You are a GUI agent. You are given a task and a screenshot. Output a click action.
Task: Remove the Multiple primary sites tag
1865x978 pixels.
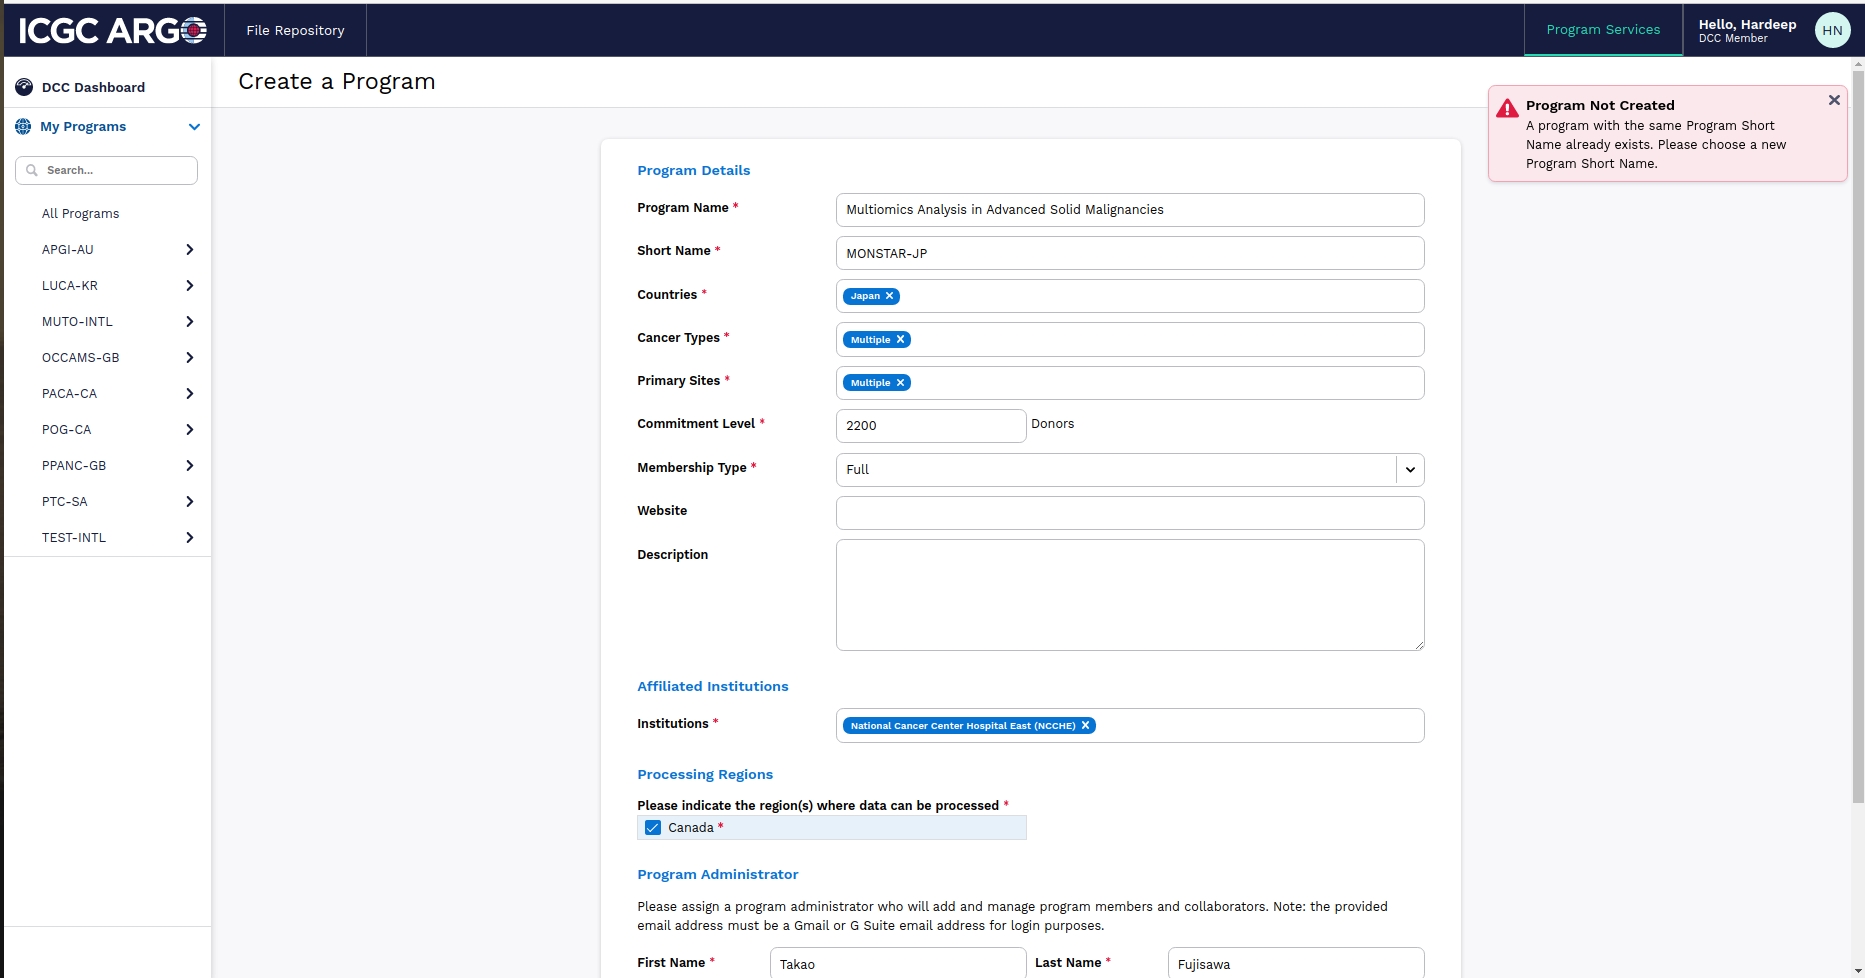(x=900, y=382)
